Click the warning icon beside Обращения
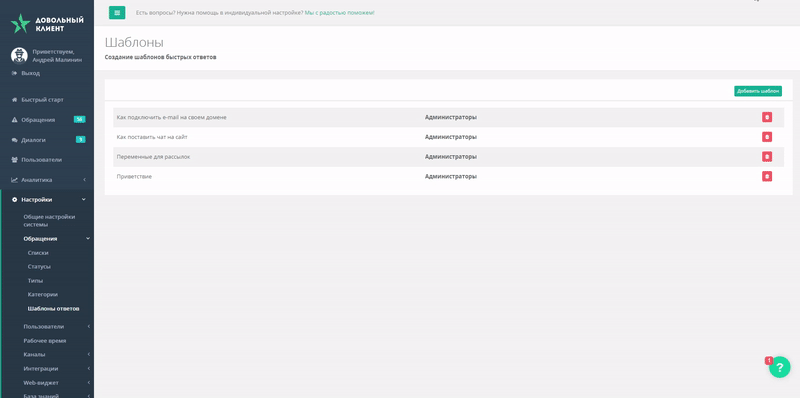800x398 pixels. [14, 119]
